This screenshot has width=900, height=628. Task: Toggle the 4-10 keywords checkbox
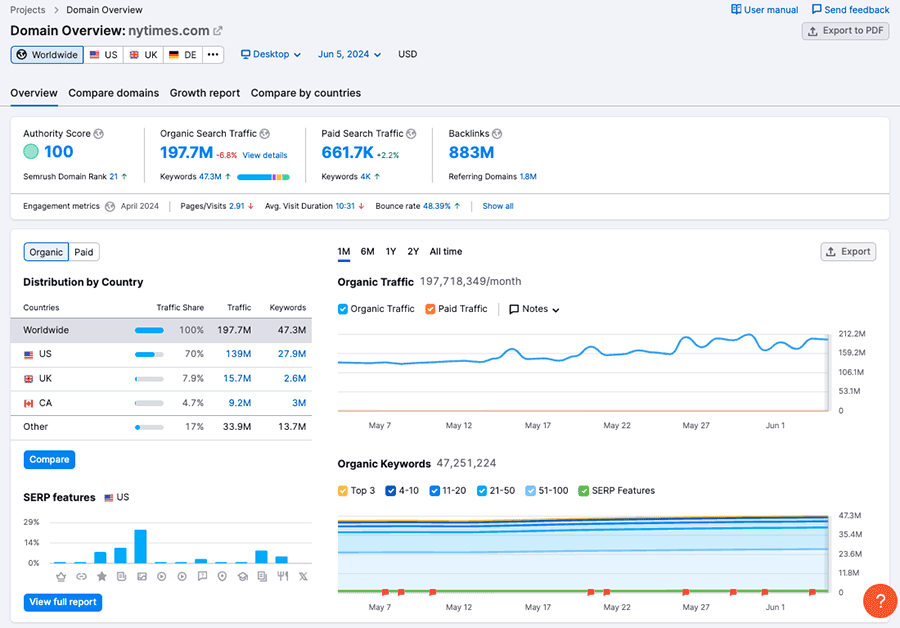[391, 491]
